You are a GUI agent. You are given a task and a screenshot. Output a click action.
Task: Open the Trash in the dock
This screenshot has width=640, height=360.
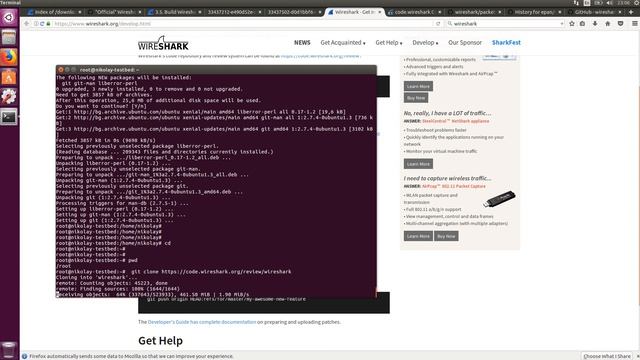(9, 350)
